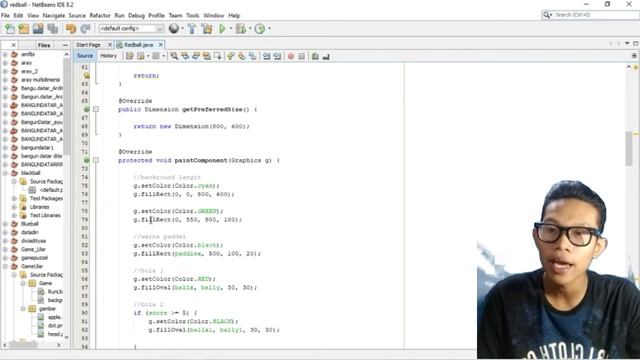Open the Debug menu
The height and width of the screenshot is (360, 640).
[136, 16]
